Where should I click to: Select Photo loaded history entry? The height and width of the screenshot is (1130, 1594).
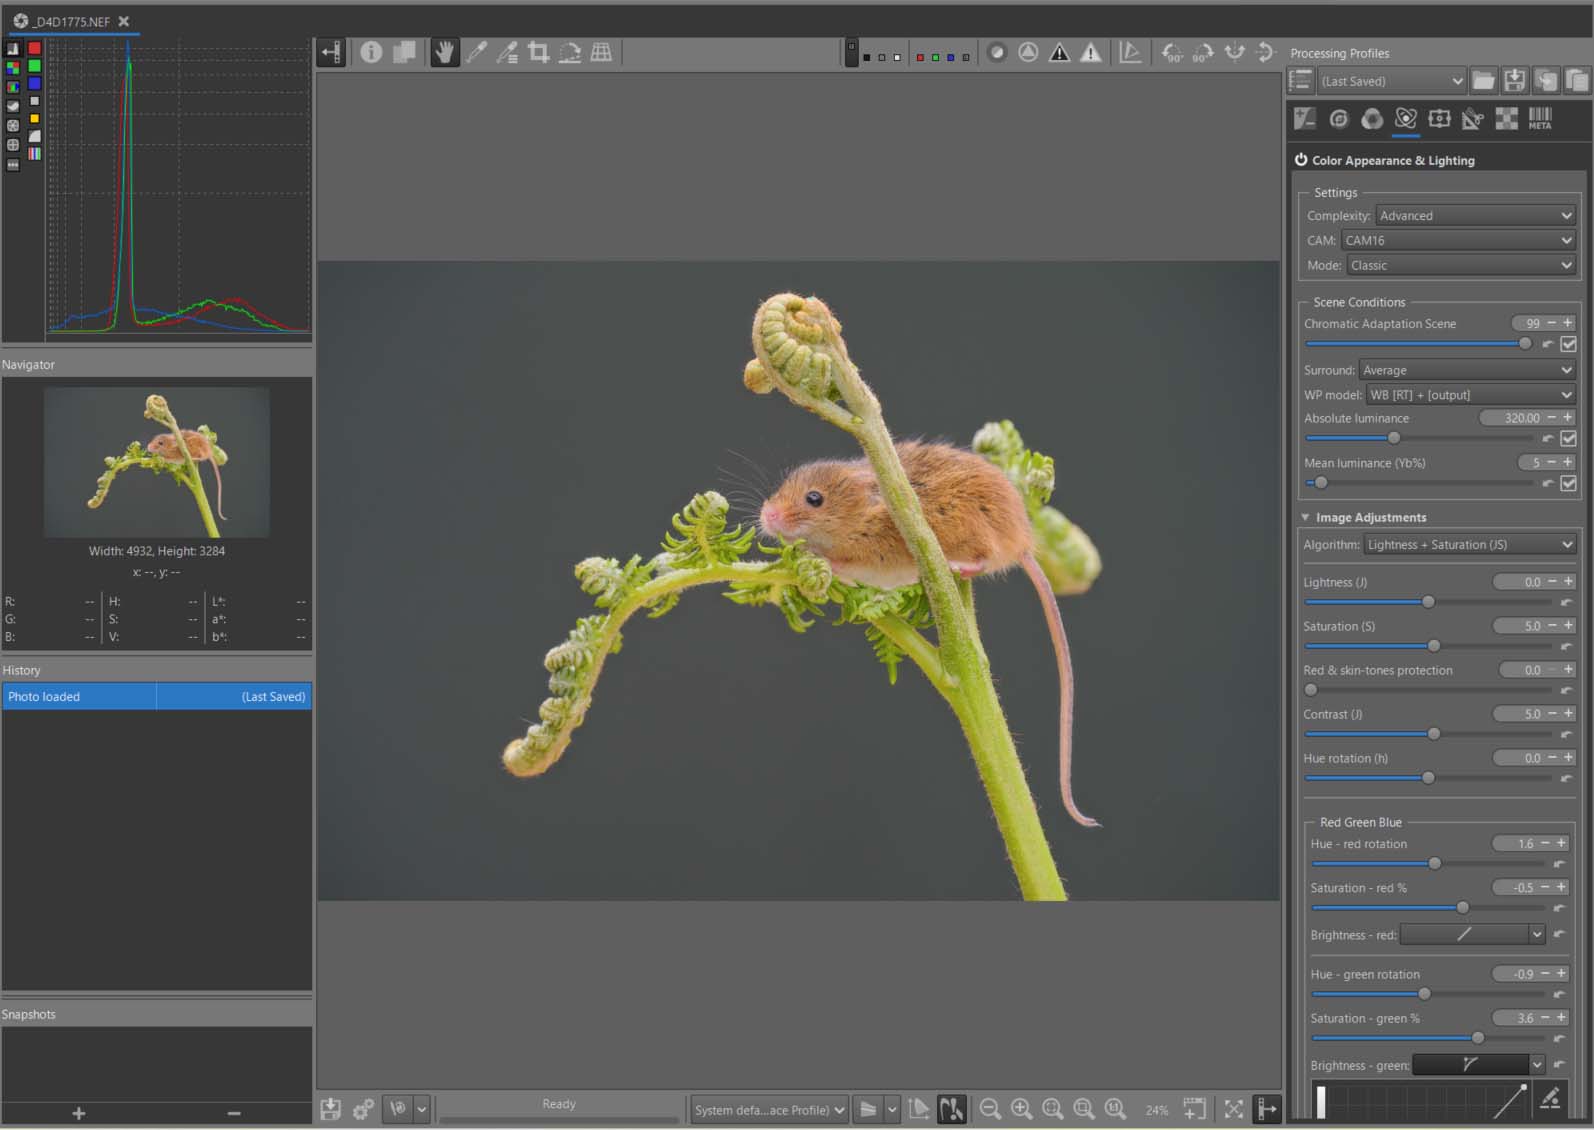click(157, 696)
